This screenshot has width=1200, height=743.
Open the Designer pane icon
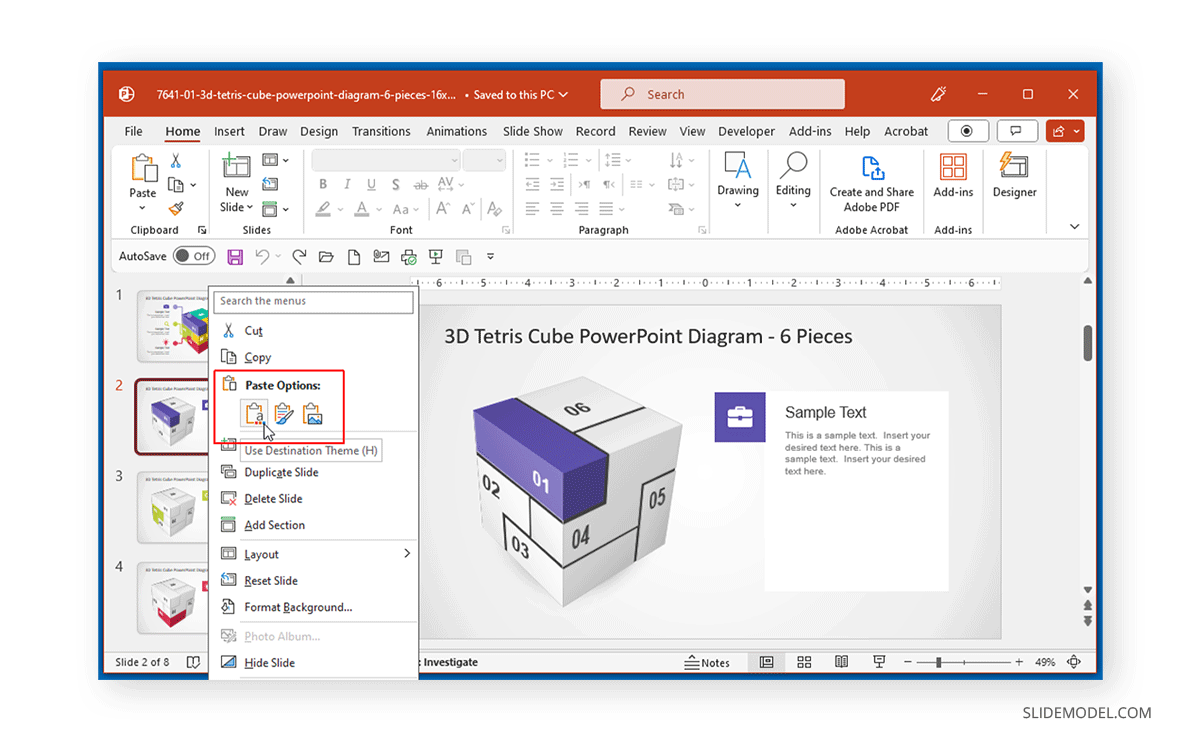(x=1014, y=167)
